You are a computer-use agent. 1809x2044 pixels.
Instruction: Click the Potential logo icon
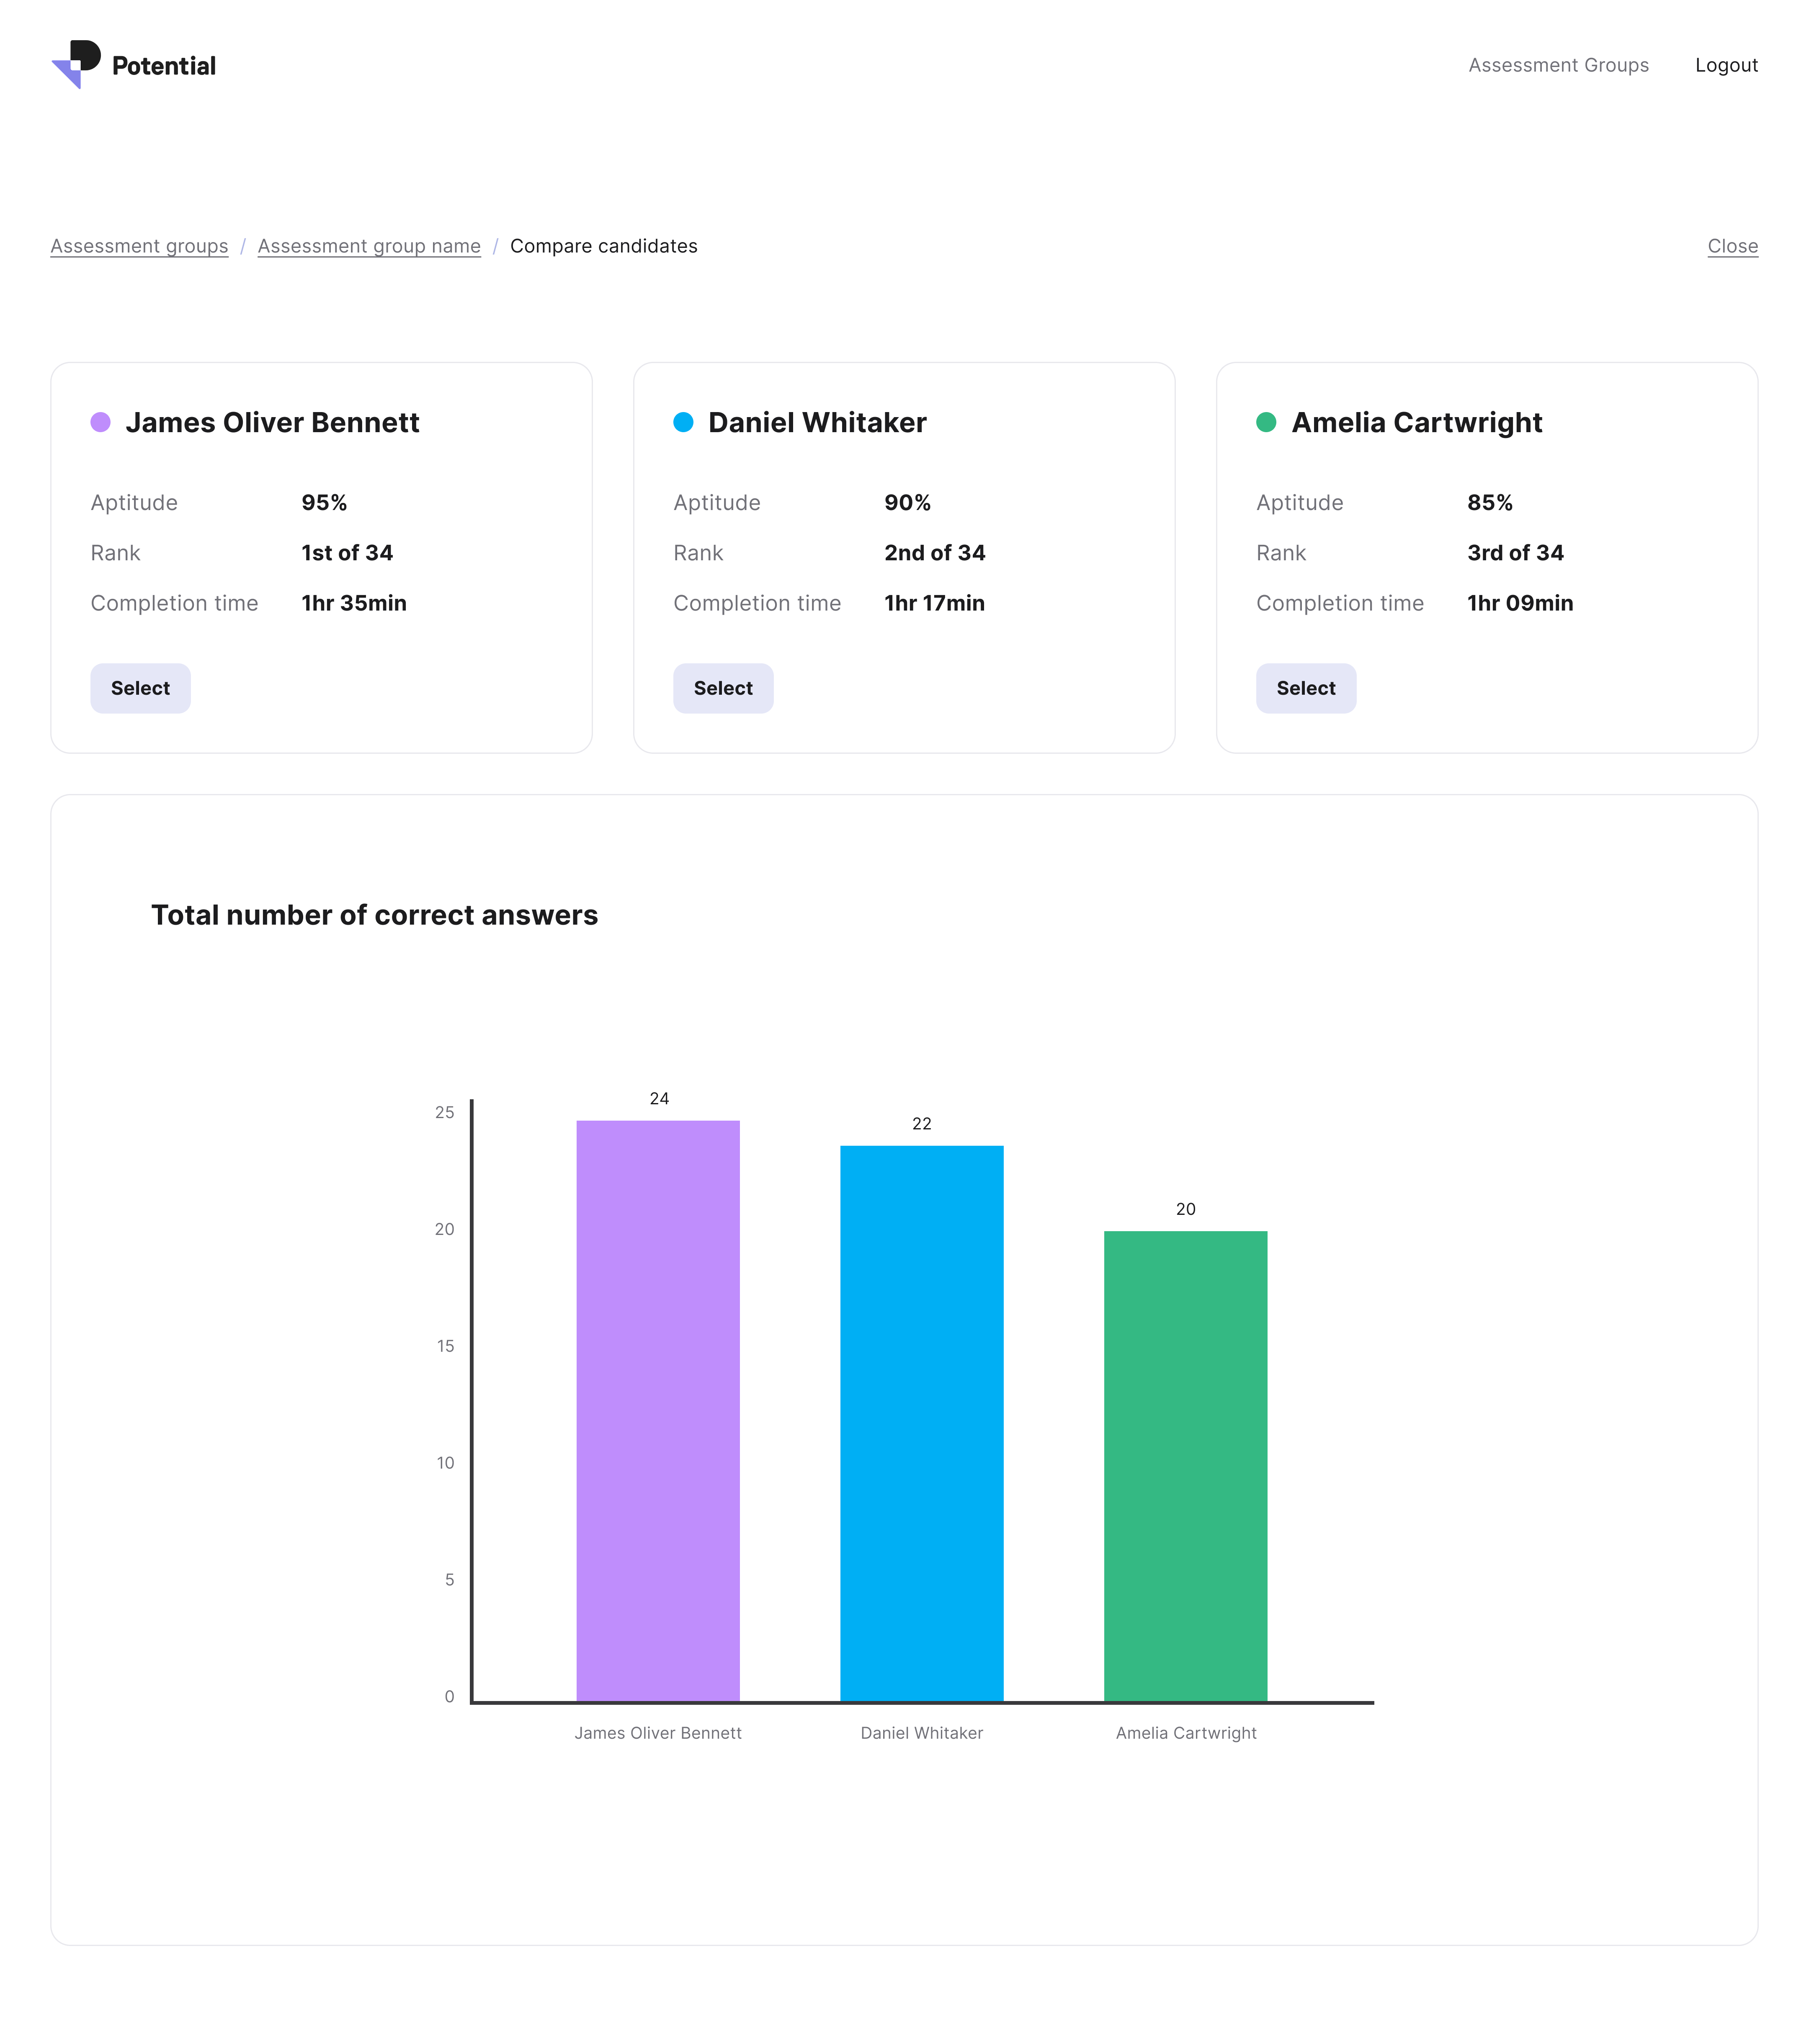click(76, 65)
